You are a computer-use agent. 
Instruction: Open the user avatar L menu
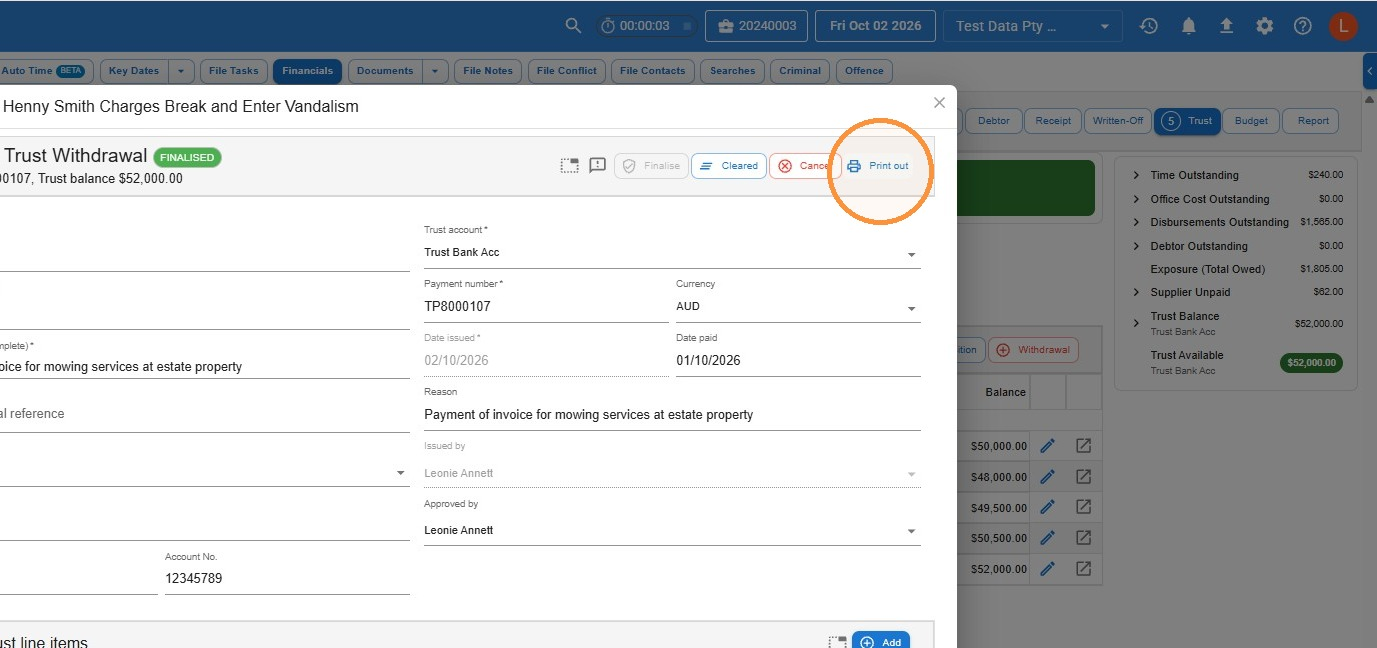pos(1343,26)
